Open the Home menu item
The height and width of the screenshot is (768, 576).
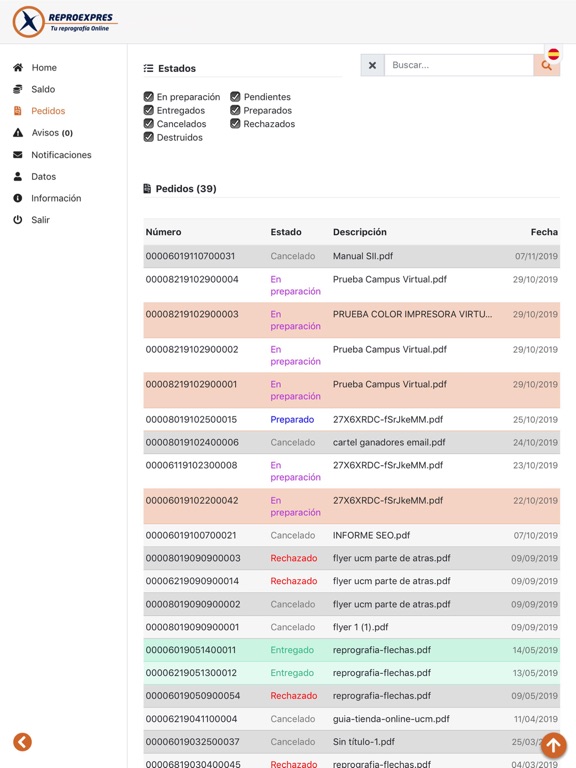point(44,68)
